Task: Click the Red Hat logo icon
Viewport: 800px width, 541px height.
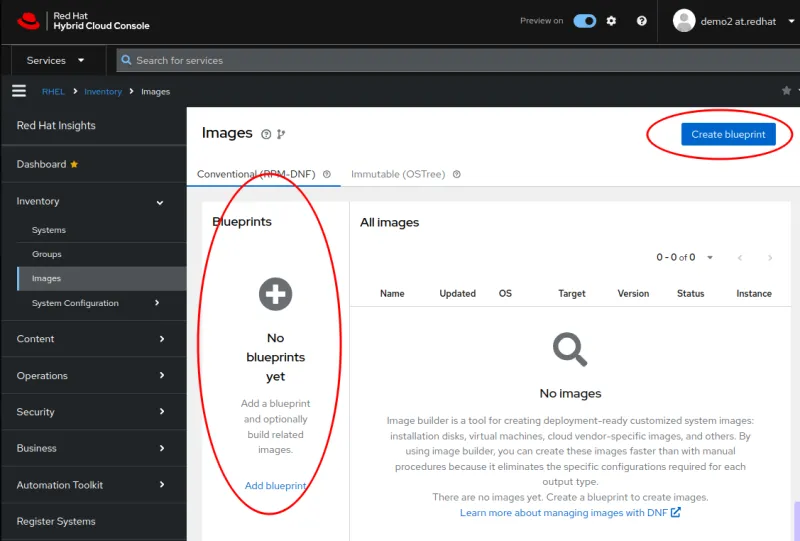Action: click(x=28, y=20)
